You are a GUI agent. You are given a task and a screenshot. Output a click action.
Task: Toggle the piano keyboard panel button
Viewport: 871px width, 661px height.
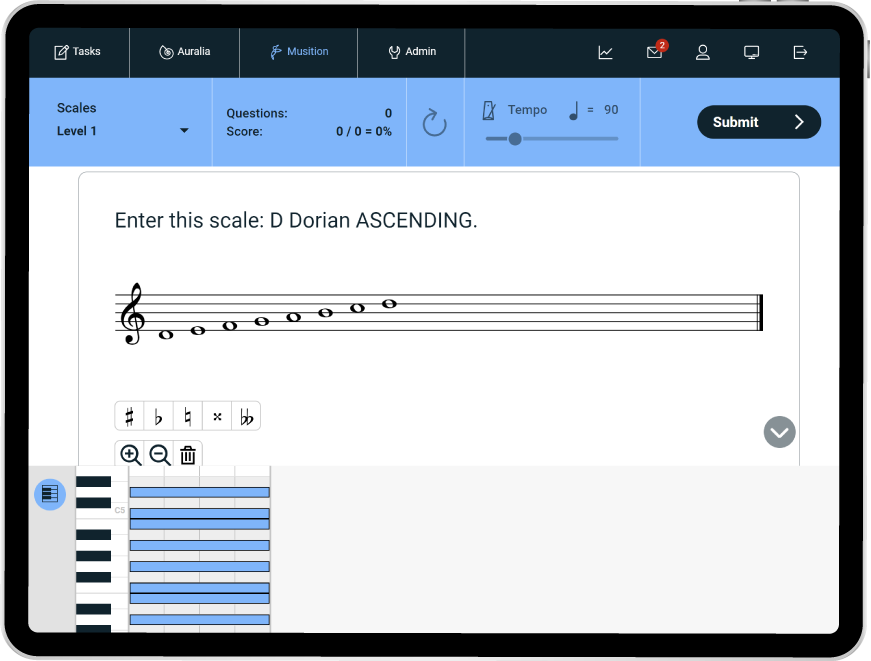click(50, 494)
